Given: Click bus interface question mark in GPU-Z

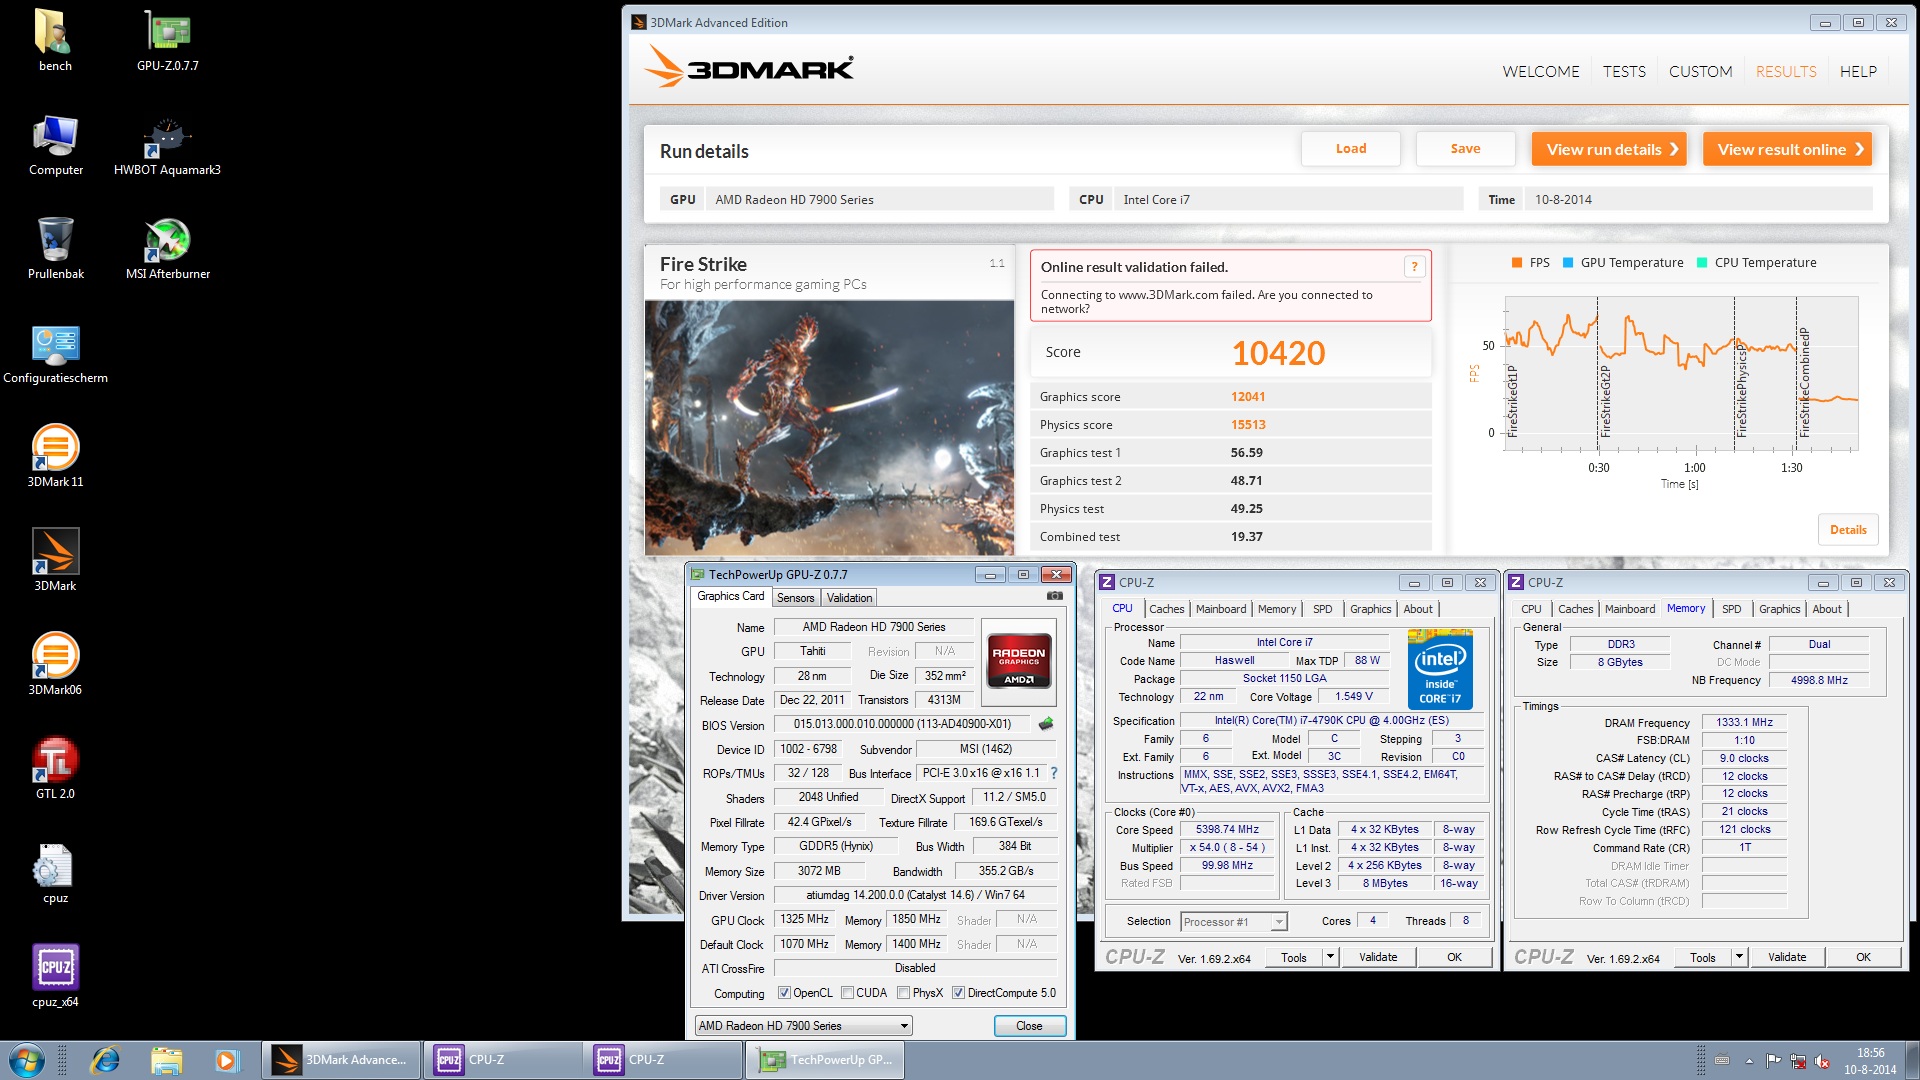Looking at the screenshot, I should (1053, 773).
